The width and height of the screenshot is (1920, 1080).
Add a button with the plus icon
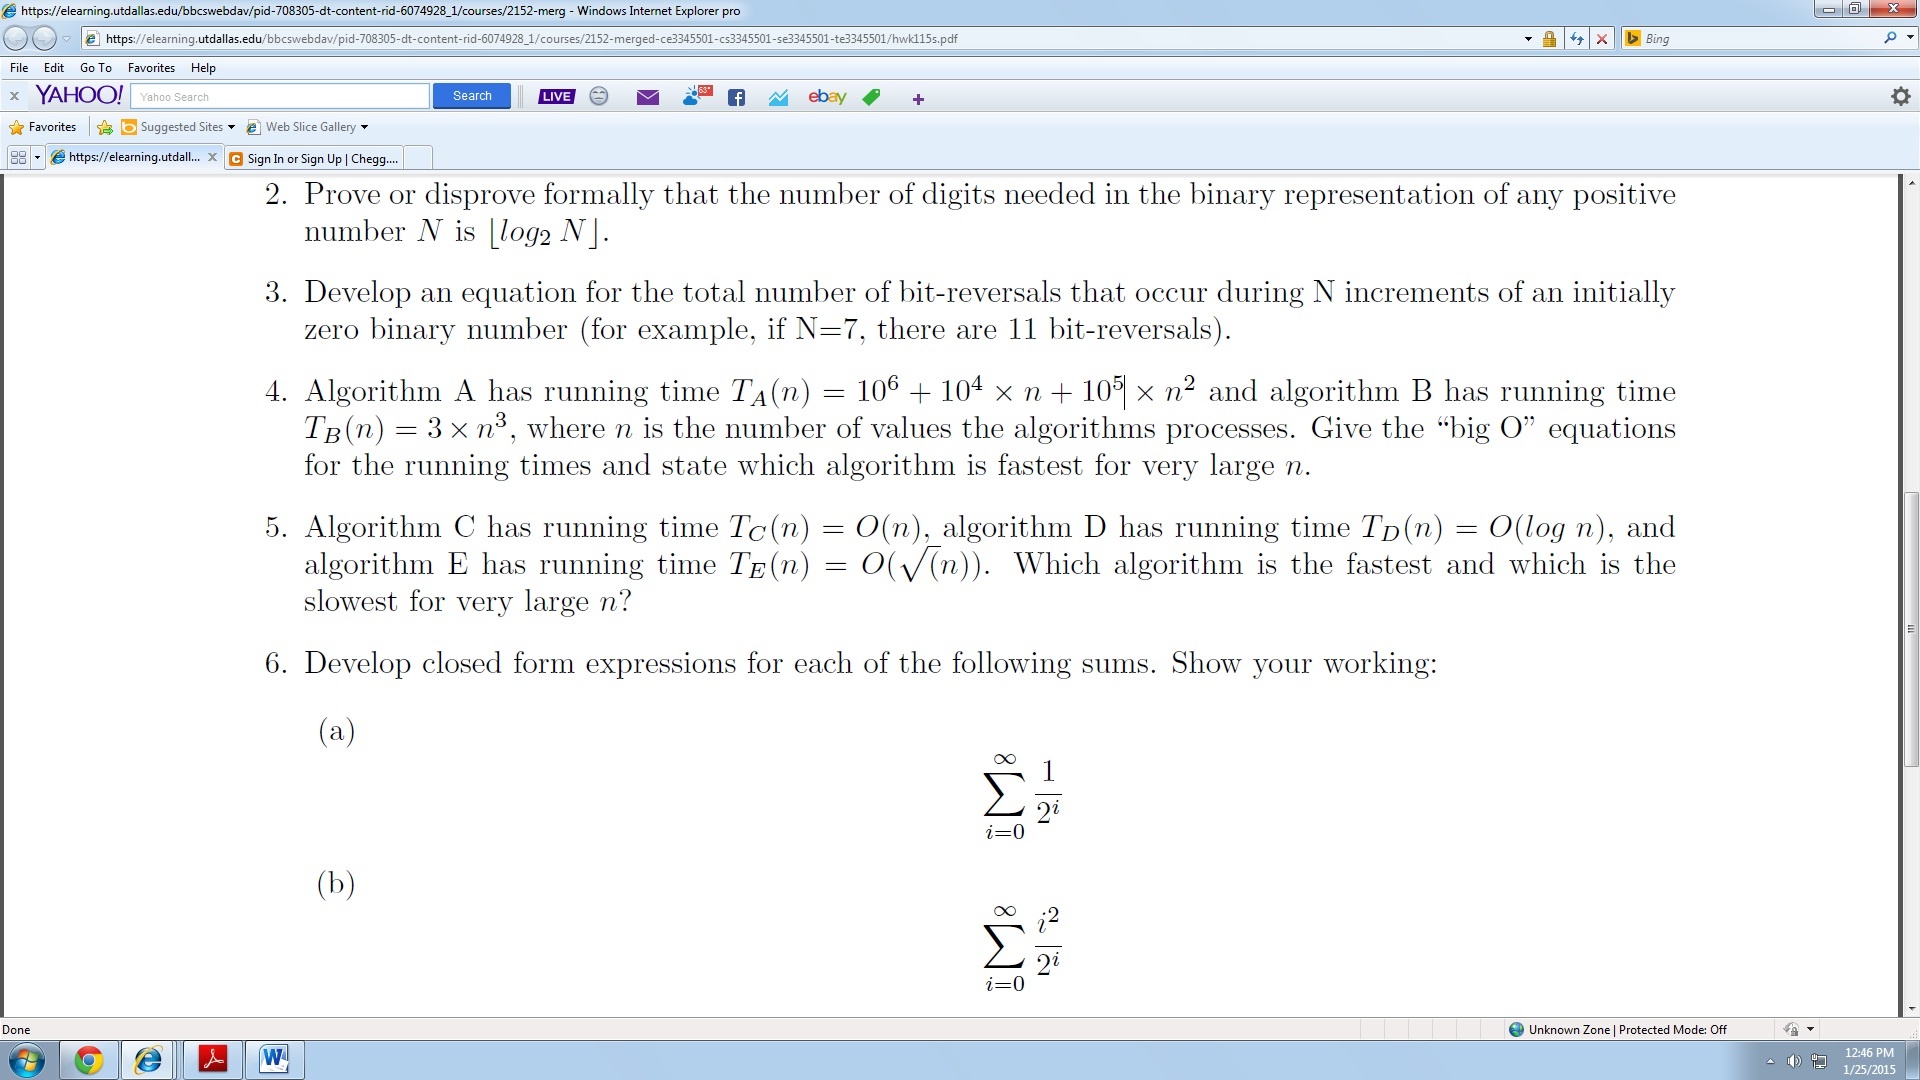coord(918,99)
